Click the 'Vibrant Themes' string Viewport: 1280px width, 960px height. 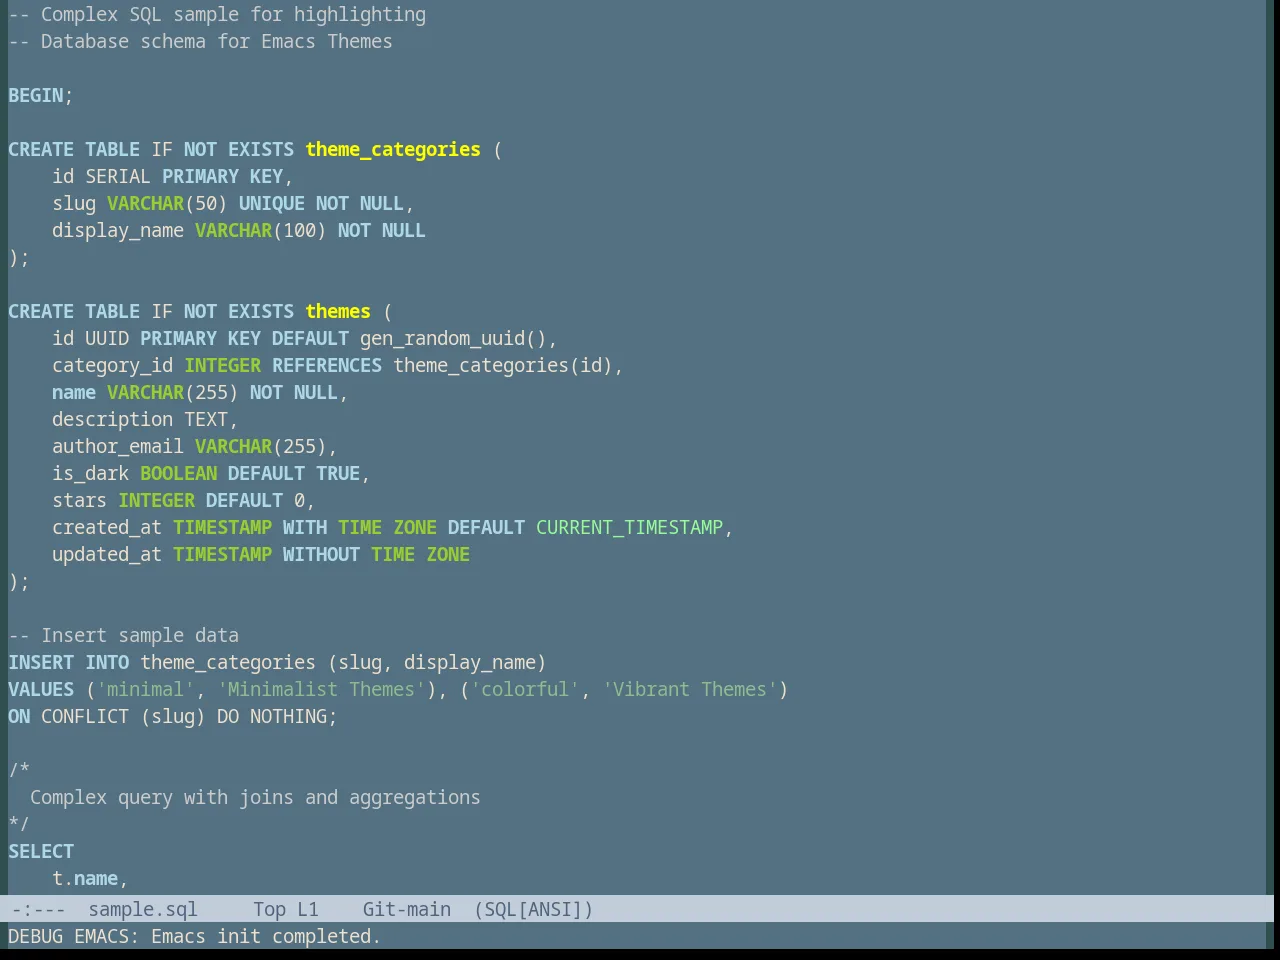(690, 690)
